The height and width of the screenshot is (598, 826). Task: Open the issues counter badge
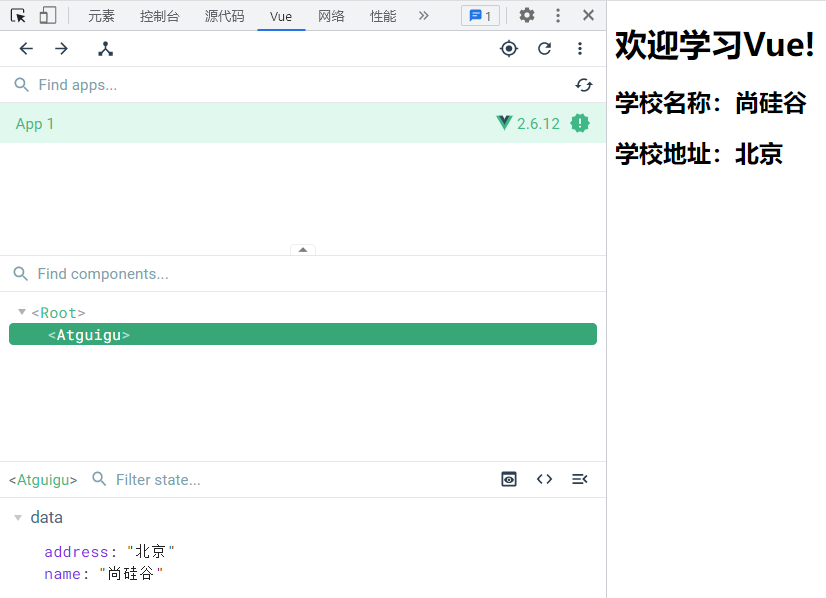pyautogui.click(x=480, y=16)
